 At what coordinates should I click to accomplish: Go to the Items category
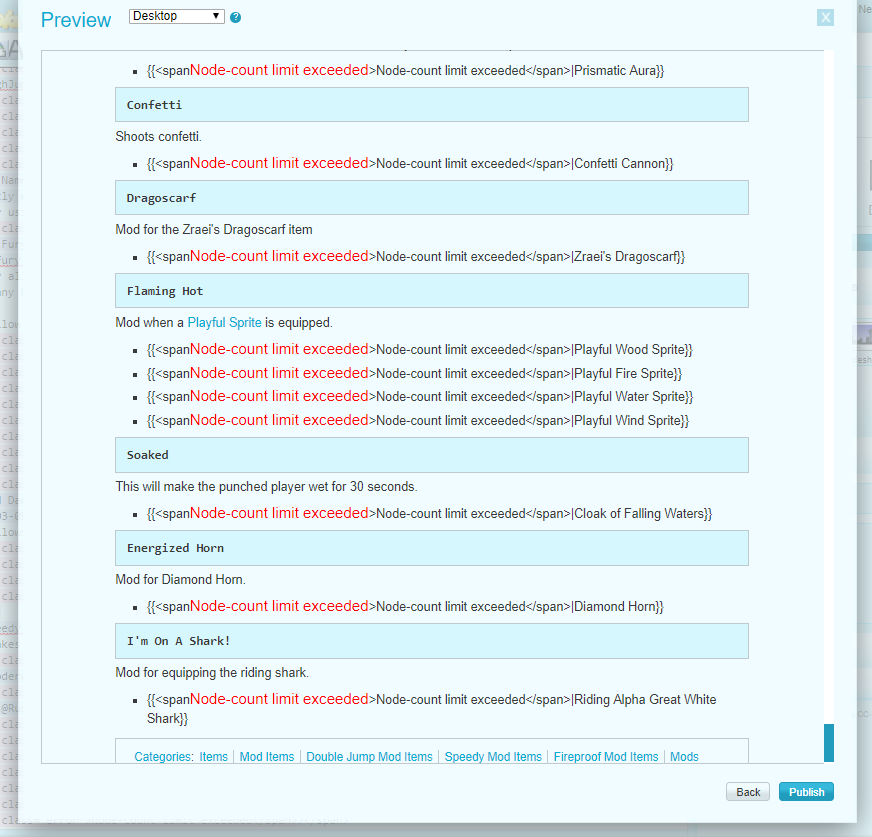pos(214,757)
